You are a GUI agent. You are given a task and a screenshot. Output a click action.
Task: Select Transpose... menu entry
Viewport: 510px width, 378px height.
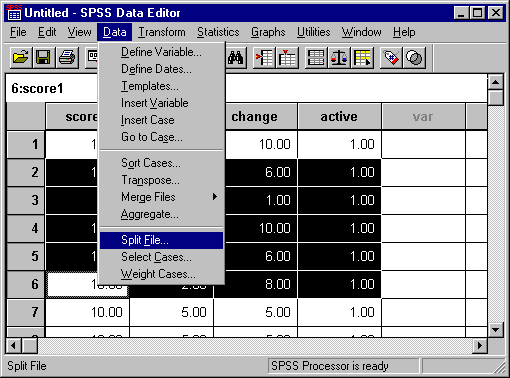click(x=161, y=180)
